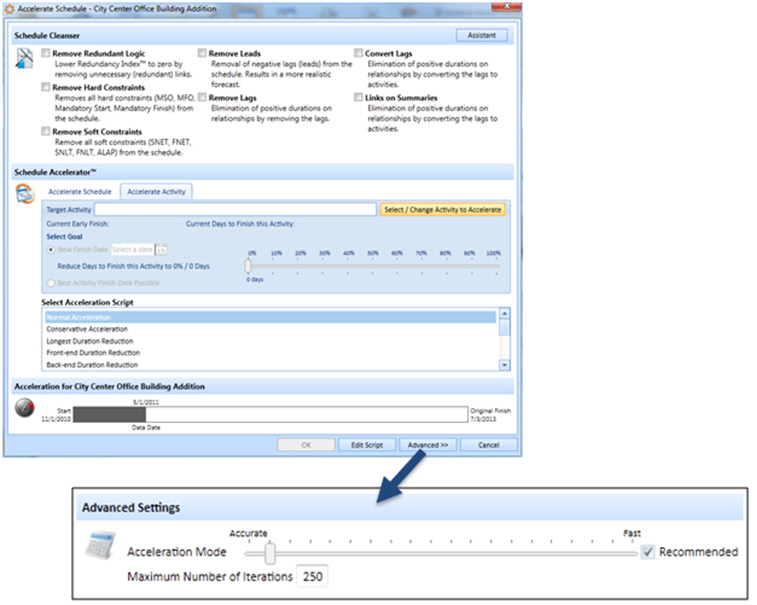
Task: Click Select / Change Activity to Accelerate
Action: click(443, 210)
